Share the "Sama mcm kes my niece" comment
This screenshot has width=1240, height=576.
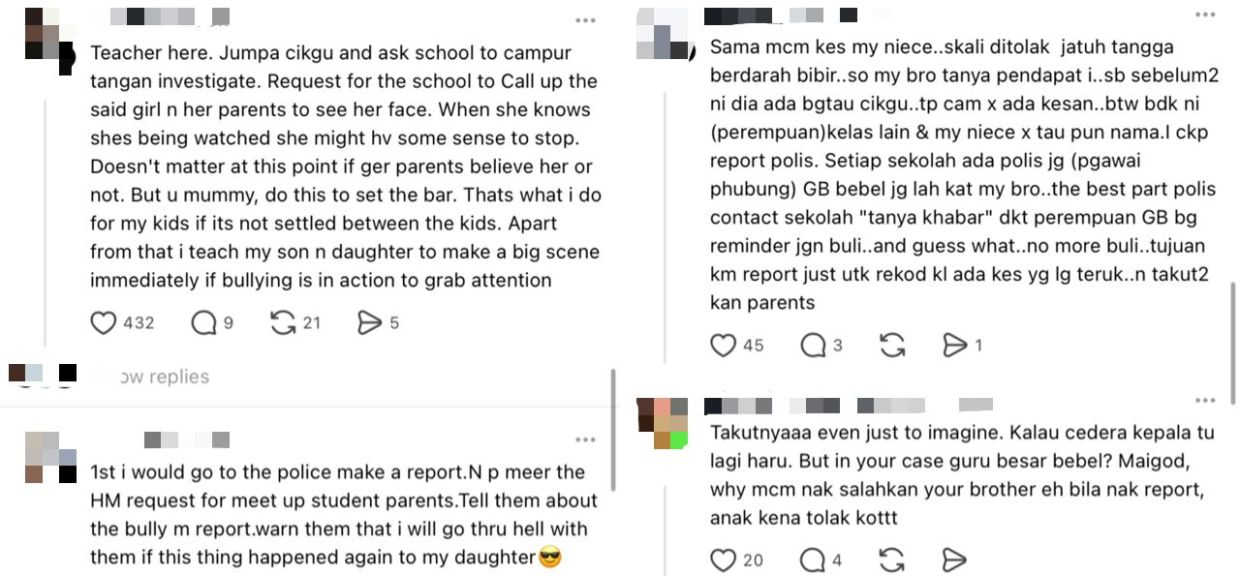click(x=955, y=345)
